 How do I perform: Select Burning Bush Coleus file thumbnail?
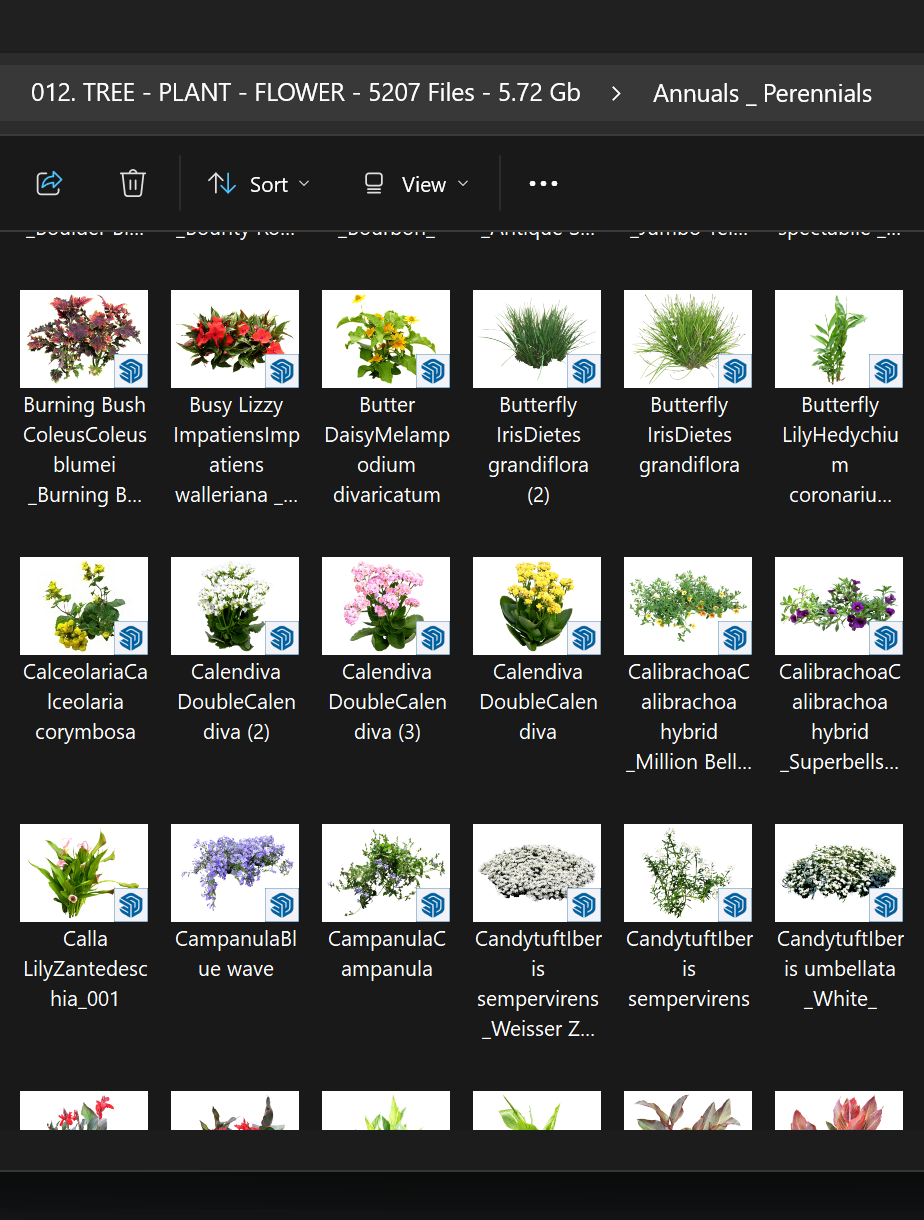click(x=84, y=339)
